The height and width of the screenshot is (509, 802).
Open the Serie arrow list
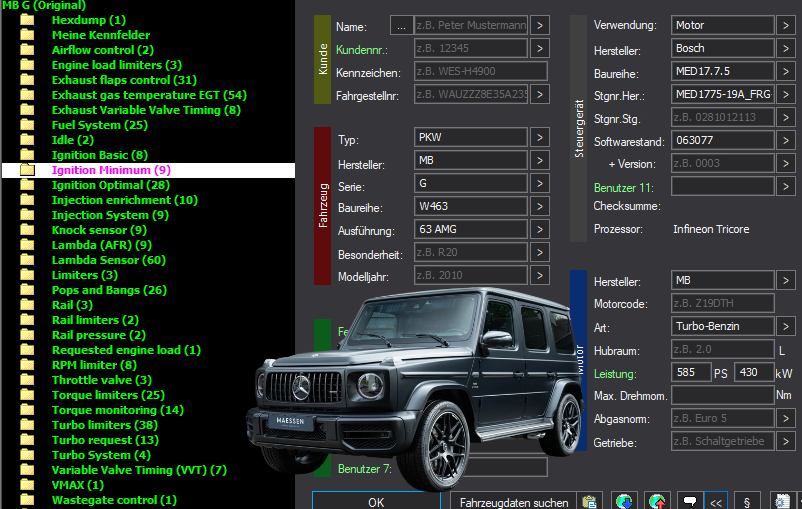pos(540,183)
